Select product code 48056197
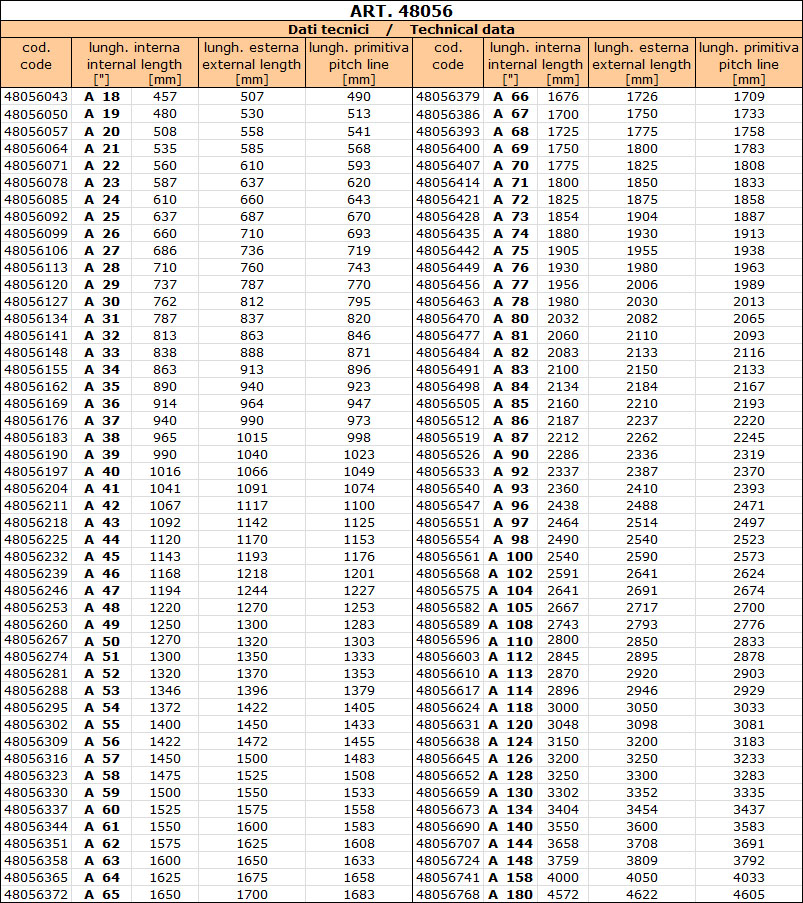803x903 pixels. coord(36,471)
